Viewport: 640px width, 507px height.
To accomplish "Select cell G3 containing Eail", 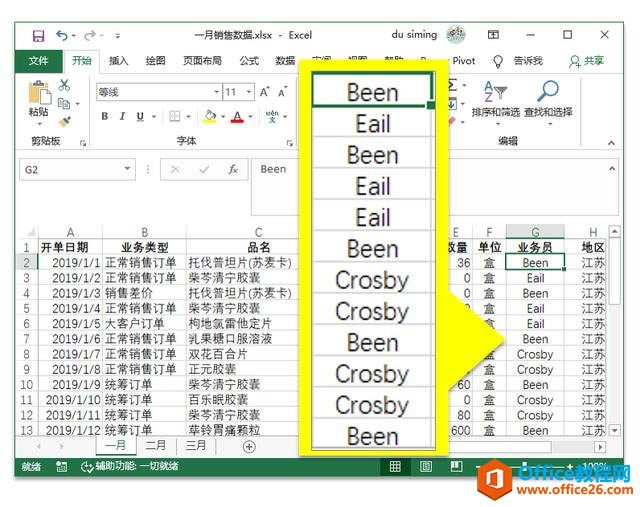I will (535, 278).
